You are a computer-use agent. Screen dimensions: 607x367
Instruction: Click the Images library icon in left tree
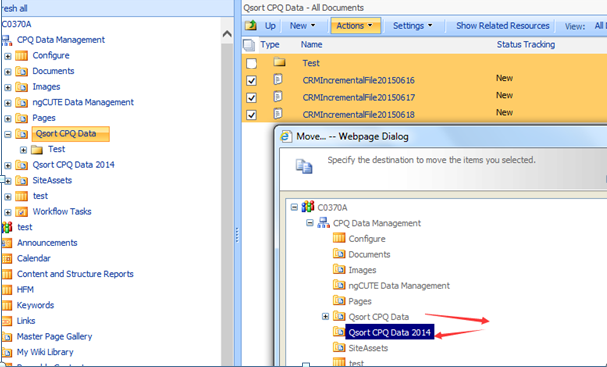tap(21, 87)
